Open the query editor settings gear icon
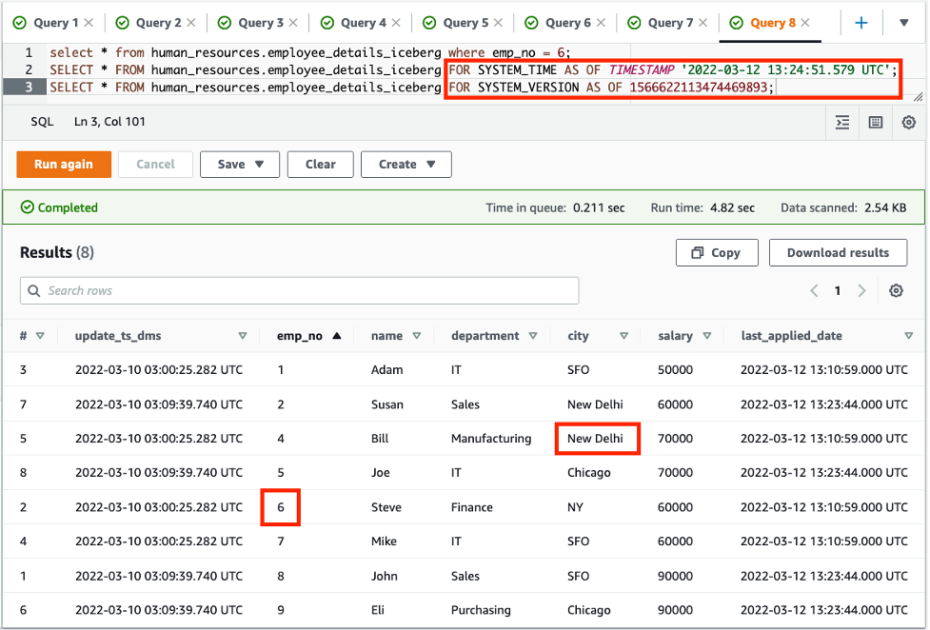 908,122
